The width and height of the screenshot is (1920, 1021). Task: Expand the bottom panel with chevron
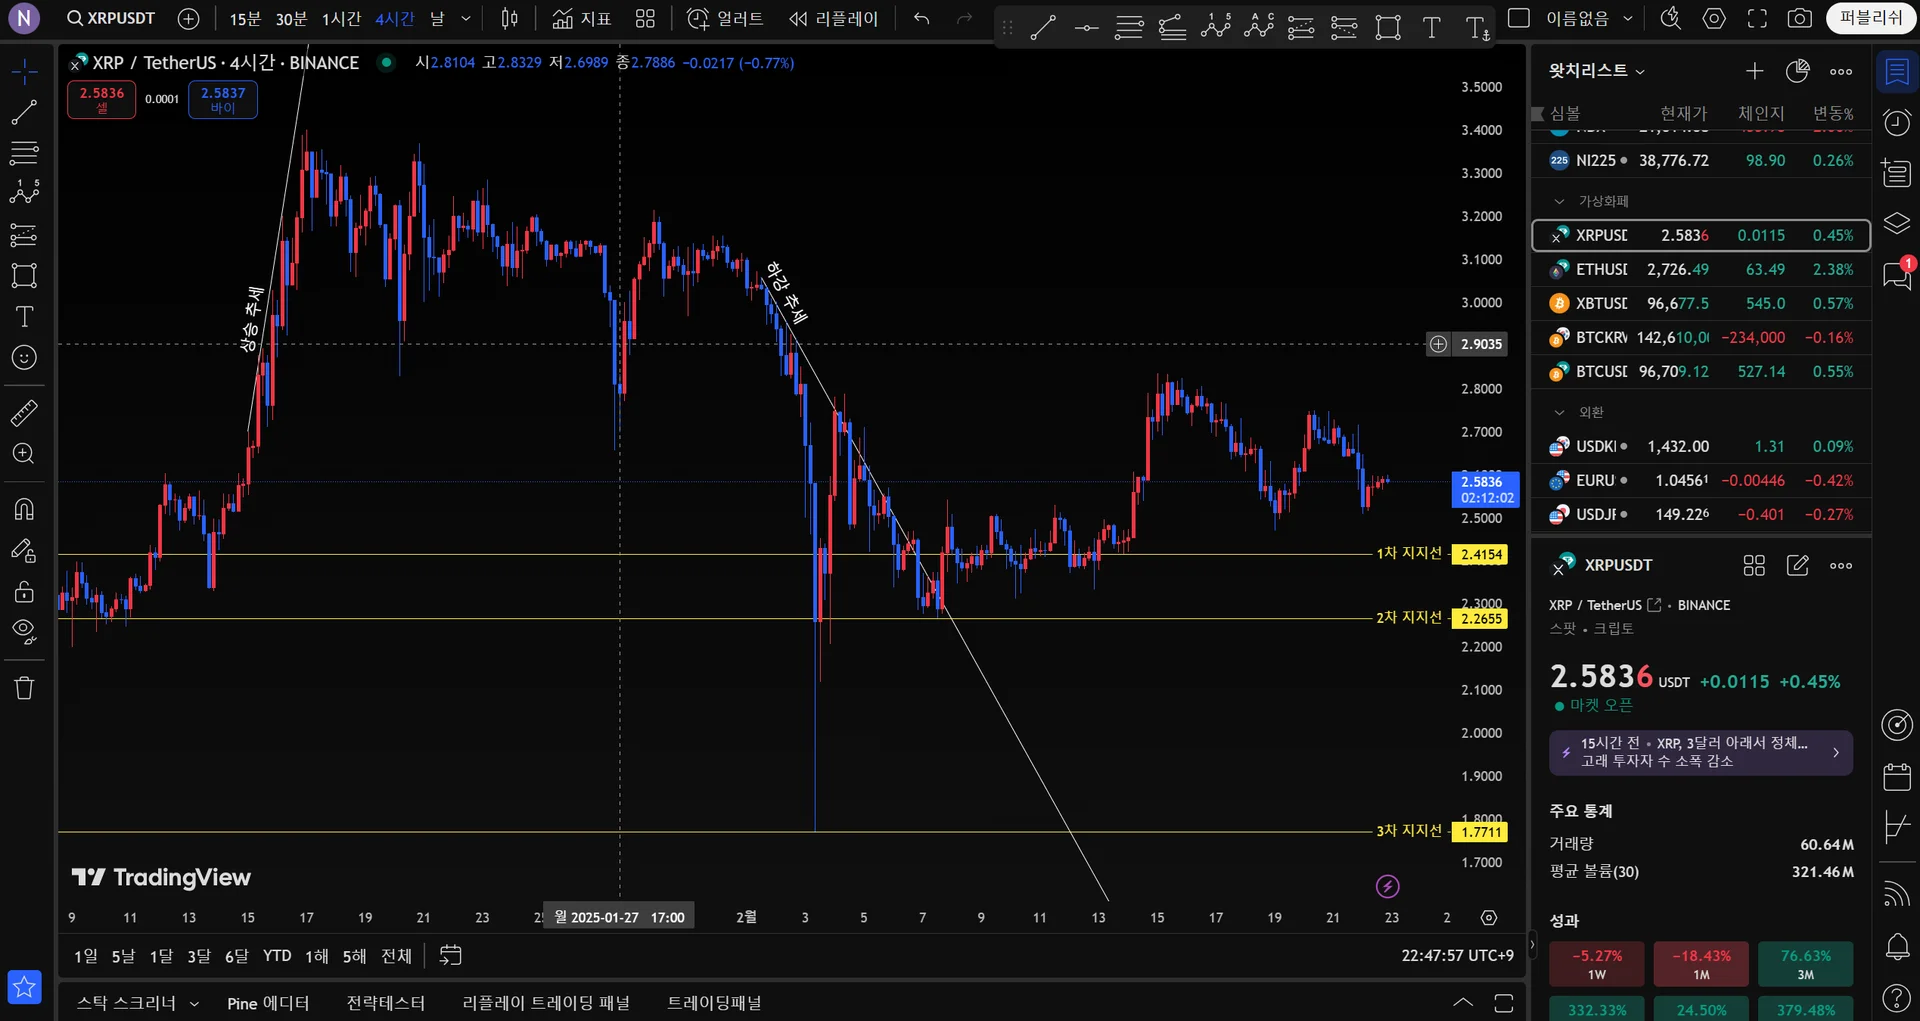[x=1462, y=1003]
